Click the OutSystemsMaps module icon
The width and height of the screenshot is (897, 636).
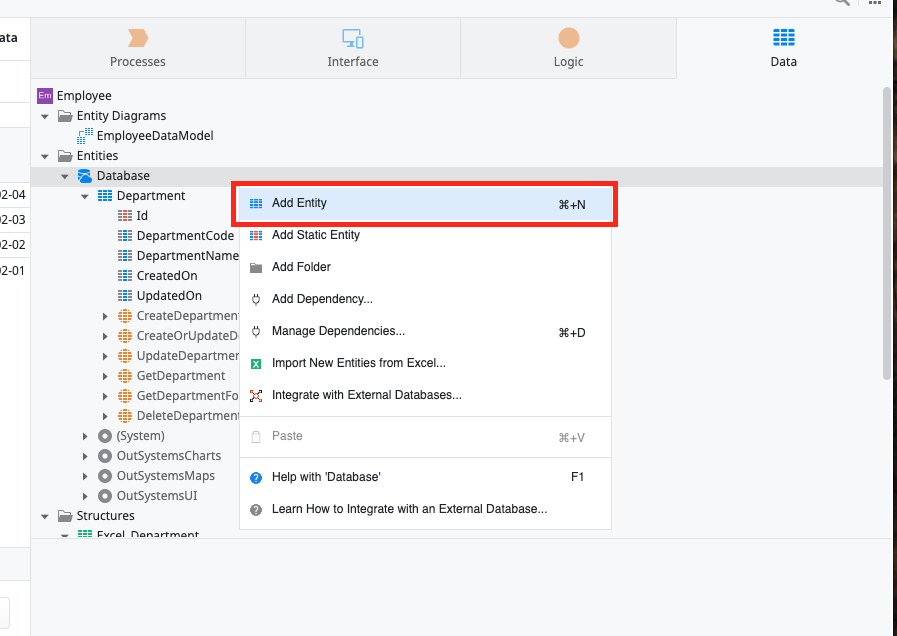tap(105, 476)
